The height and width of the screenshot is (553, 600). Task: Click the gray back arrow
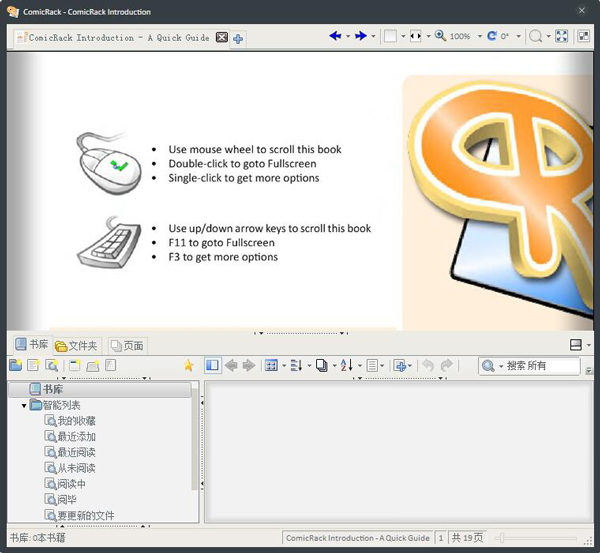(231, 365)
